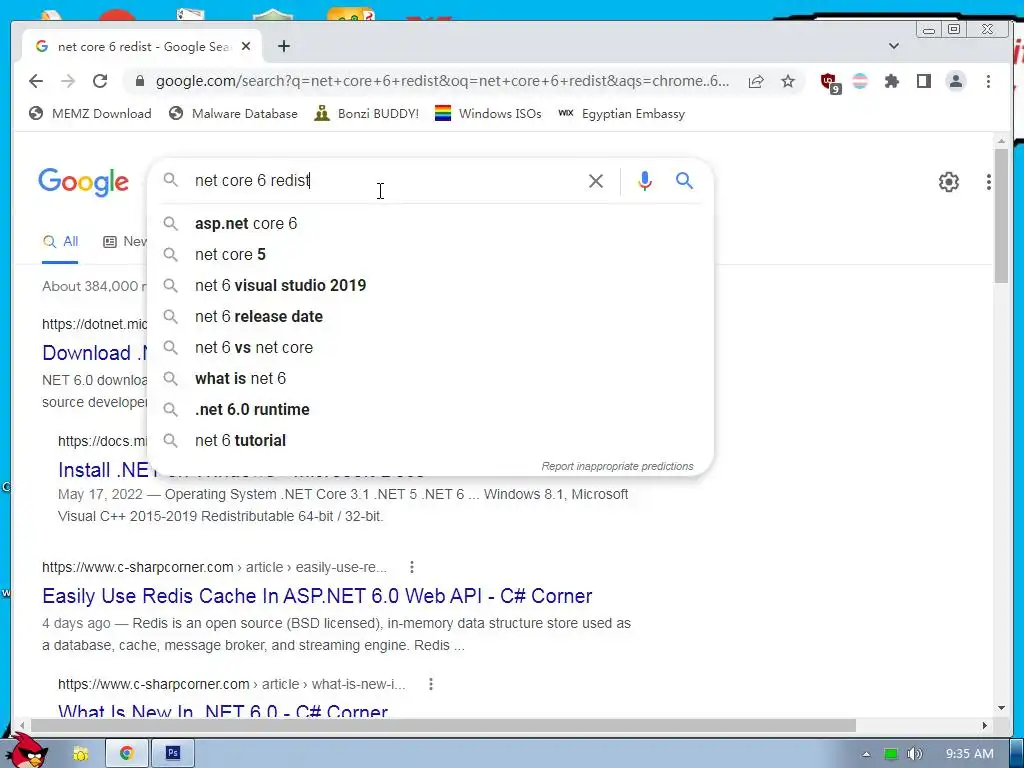Screen dimensions: 1024x768
Task: Open the Bonzi BUDDY! bookmark
Action: 366,114
